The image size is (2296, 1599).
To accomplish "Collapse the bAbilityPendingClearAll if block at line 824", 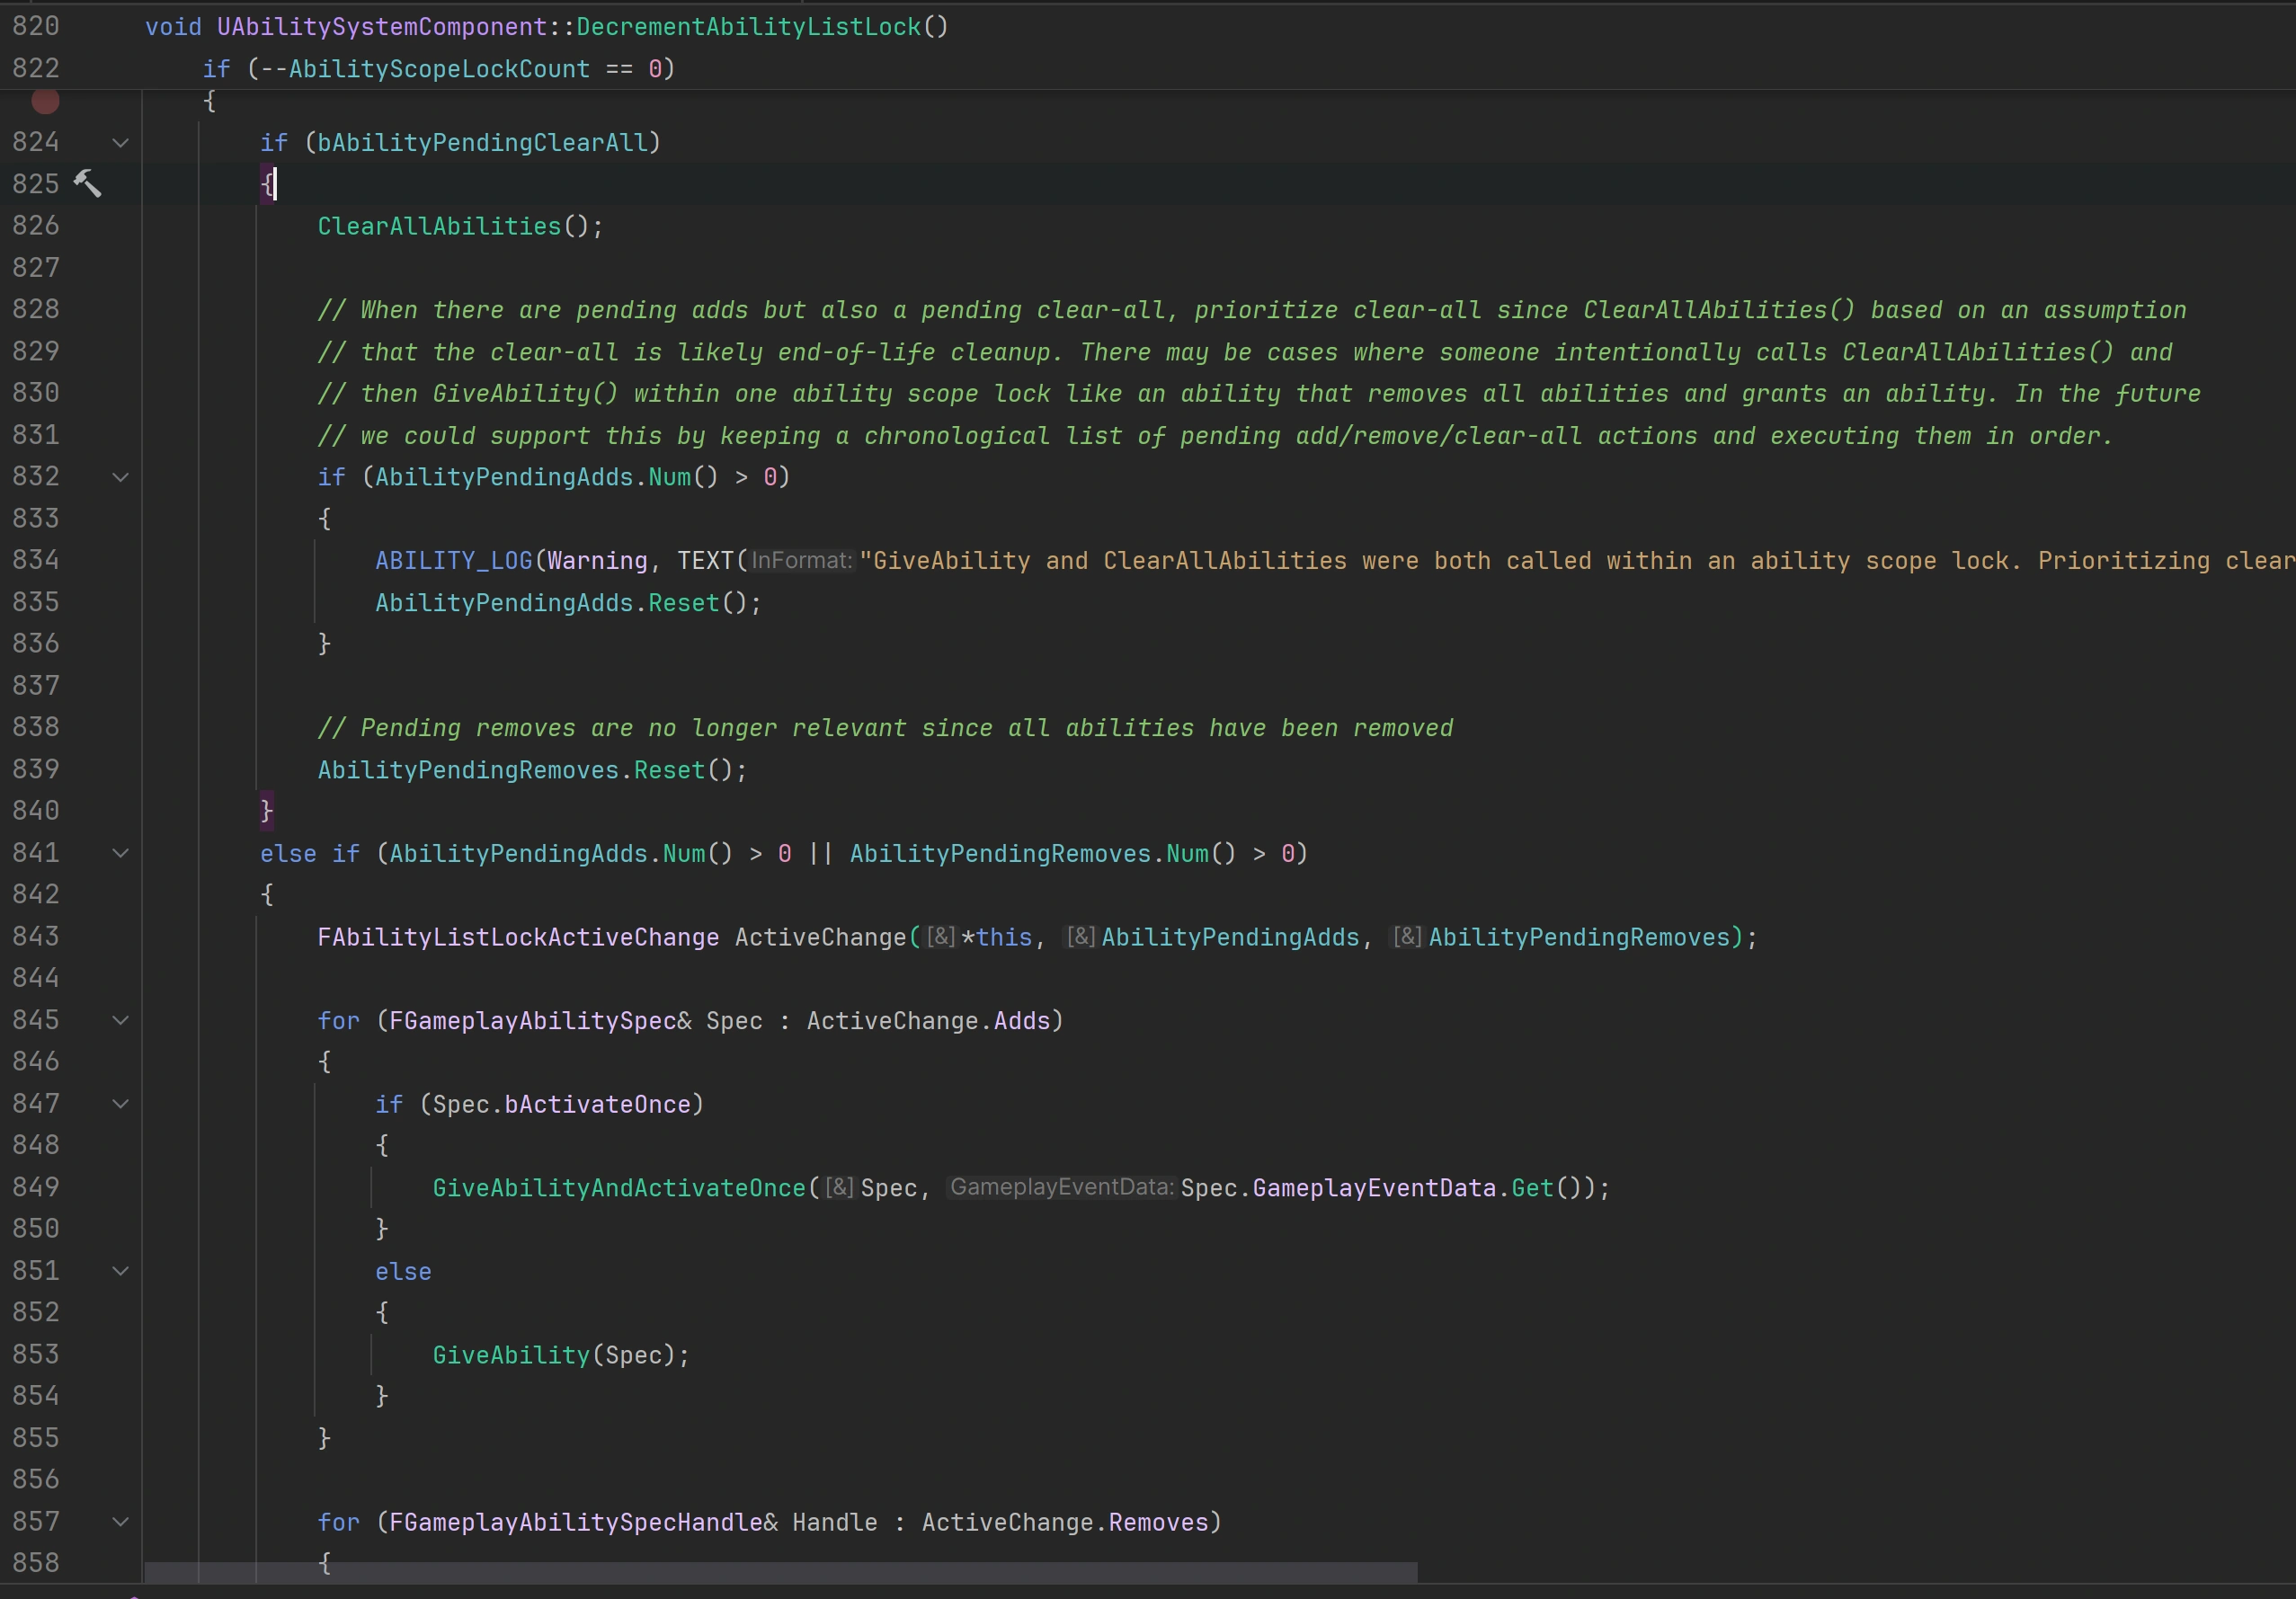I will pyautogui.click(x=120, y=143).
